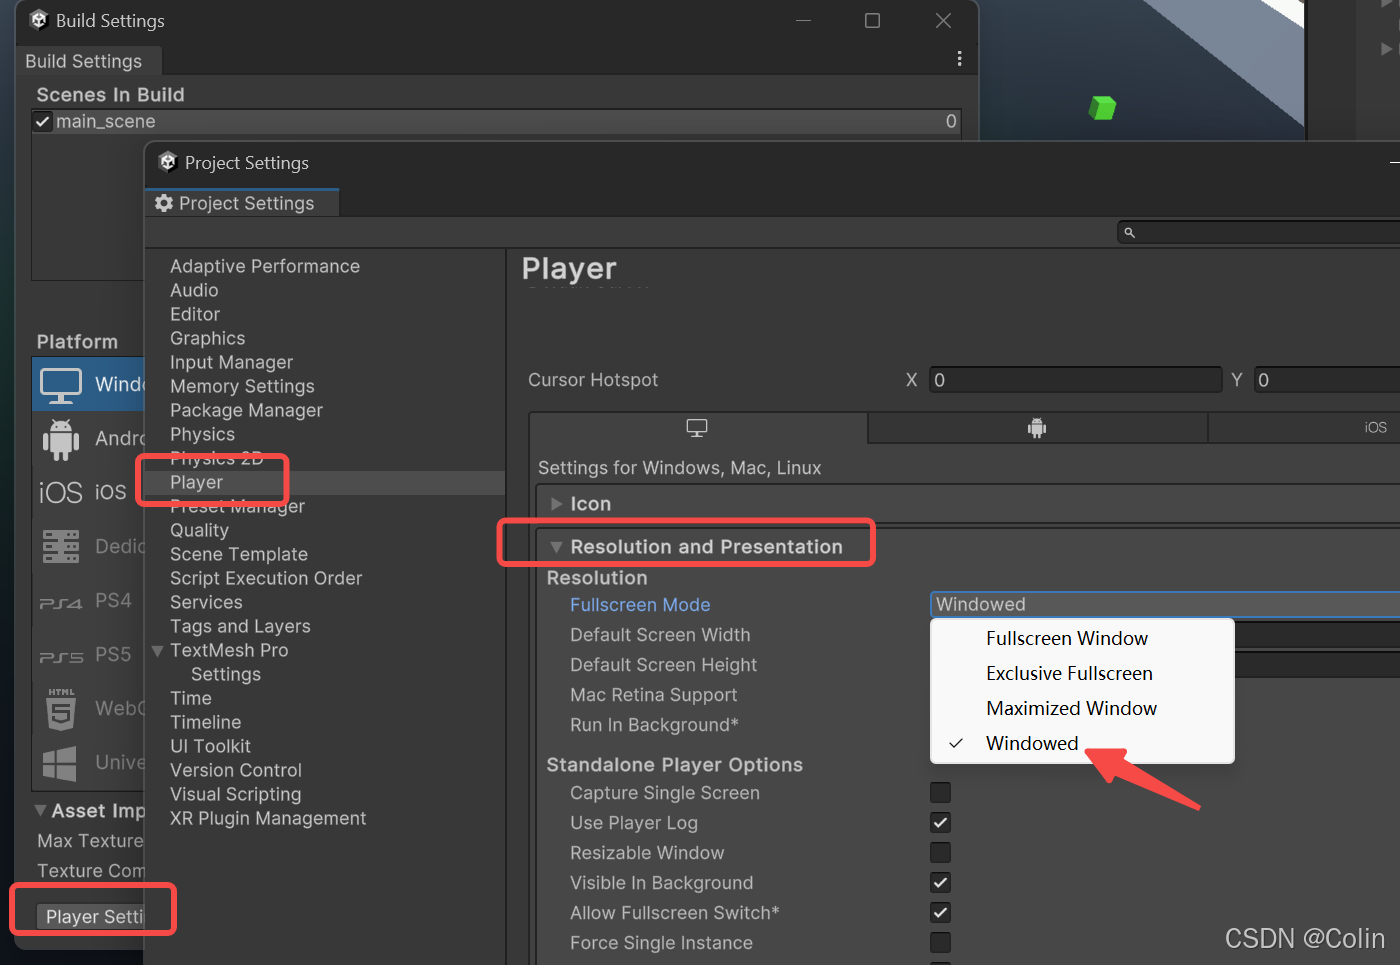
Task: Select the Android platform robot icon
Action: click(61, 439)
